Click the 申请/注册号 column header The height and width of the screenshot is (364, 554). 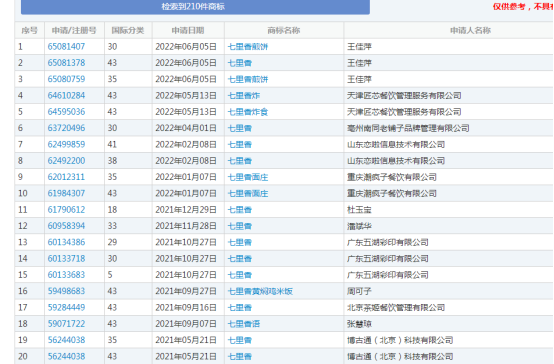tap(74, 30)
